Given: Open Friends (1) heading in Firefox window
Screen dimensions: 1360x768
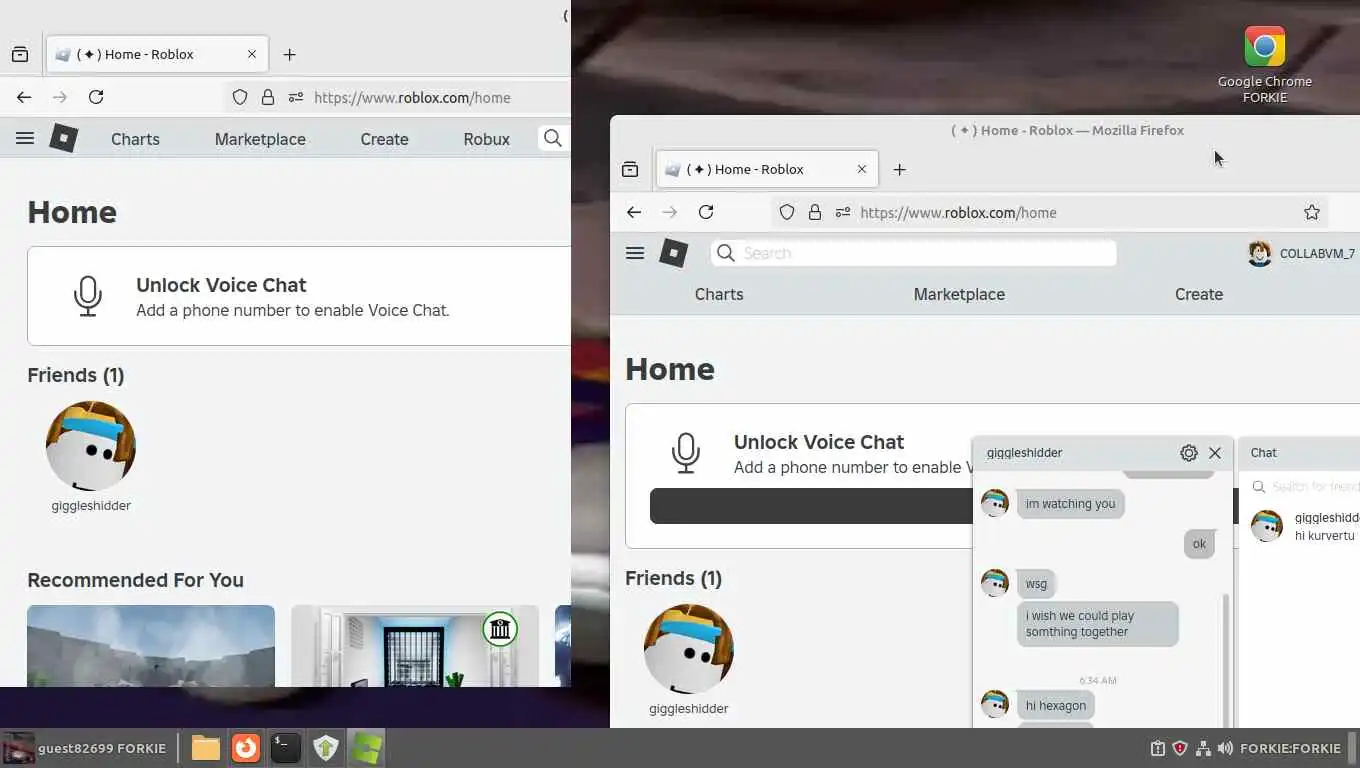Looking at the screenshot, I should coord(674,578).
